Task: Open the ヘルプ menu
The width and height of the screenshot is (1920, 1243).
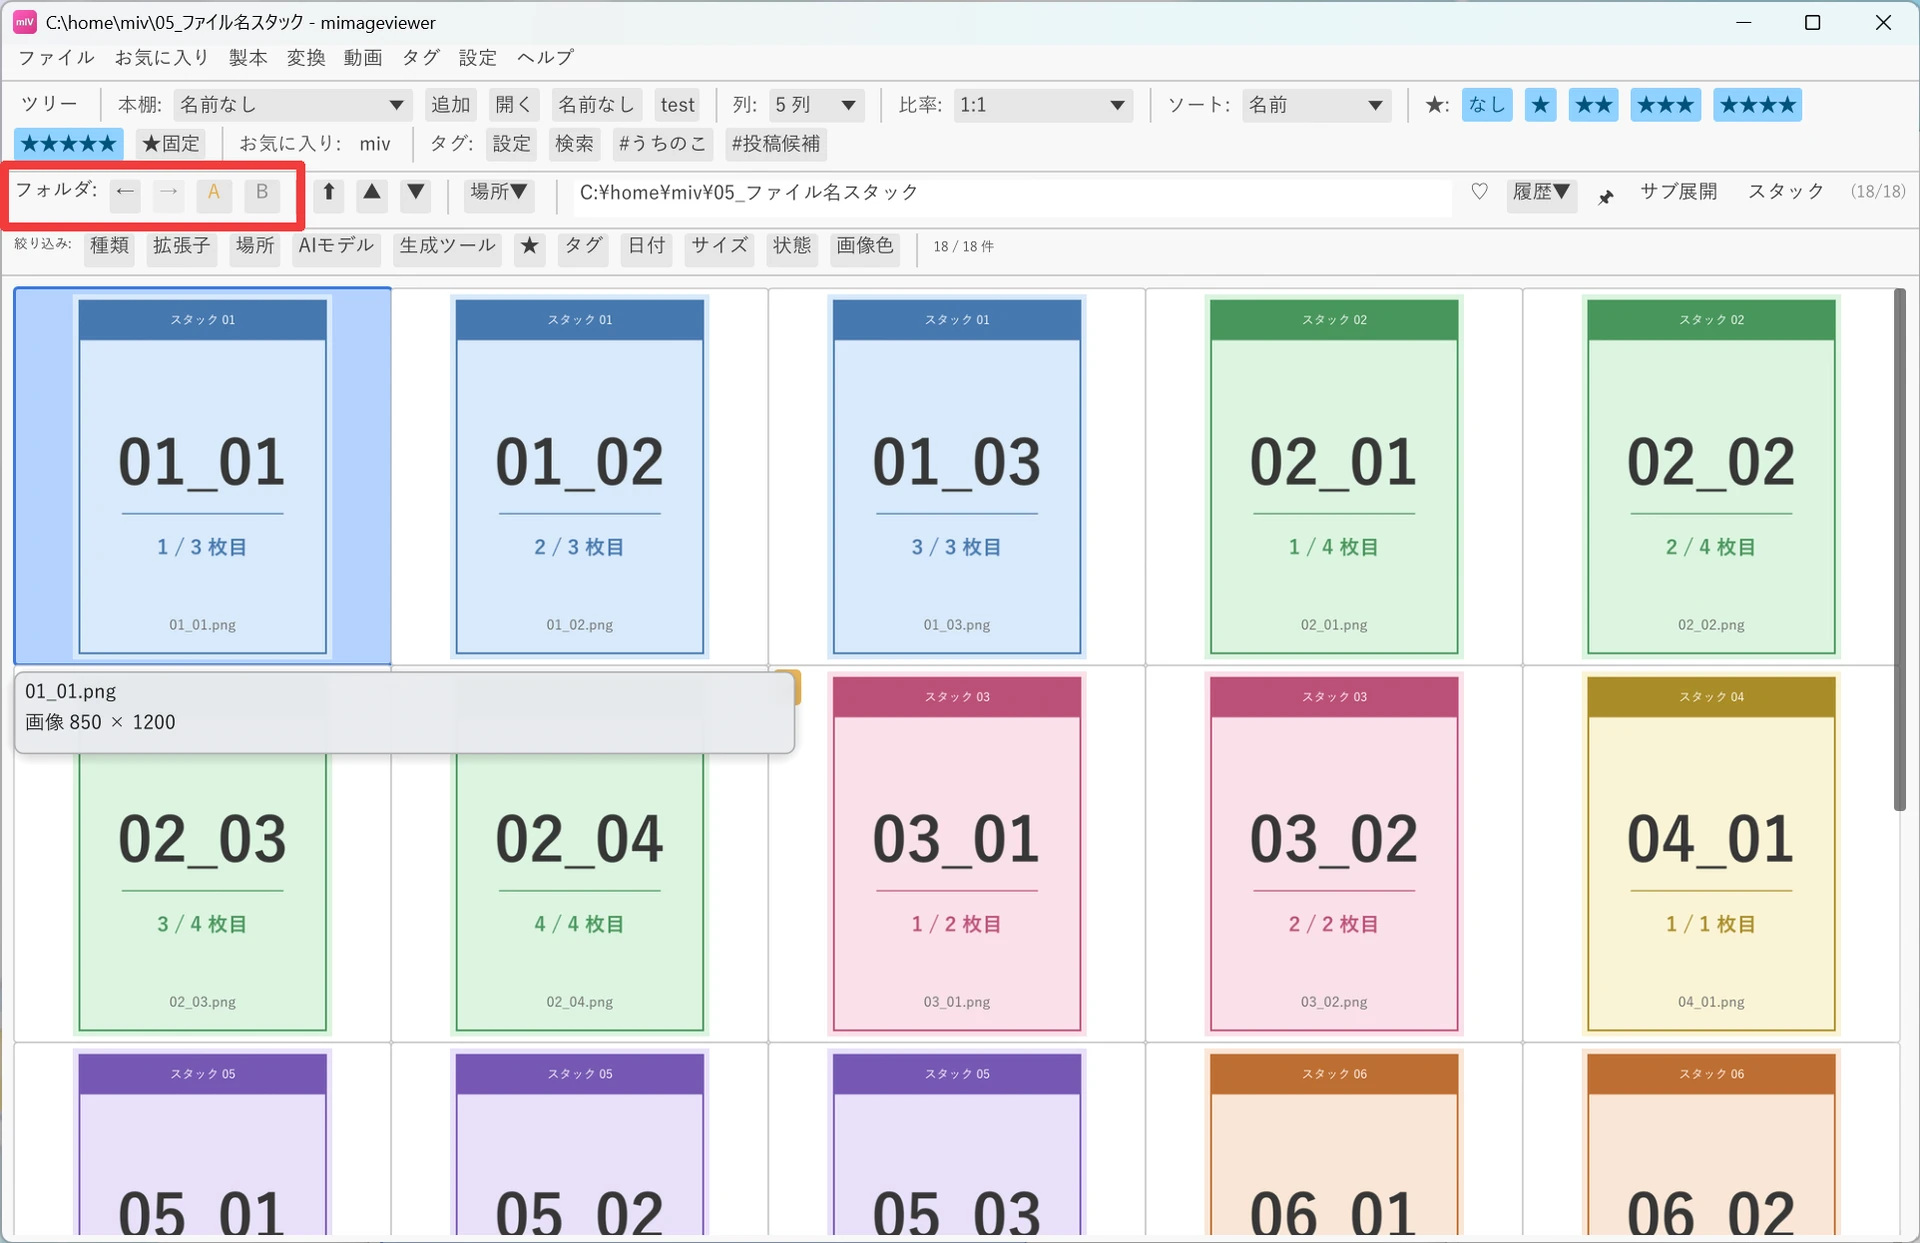Action: click(545, 58)
